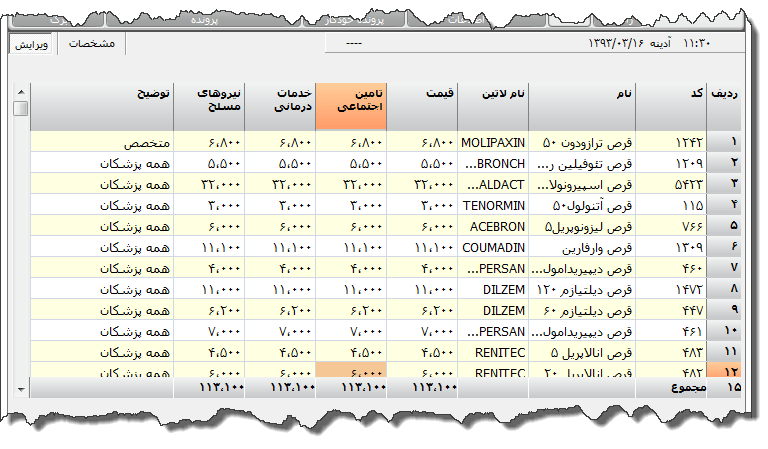This screenshot has height=449, width=768.
Task: Click drug name قرص آتنولول۵۰
Action: pos(582,206)
